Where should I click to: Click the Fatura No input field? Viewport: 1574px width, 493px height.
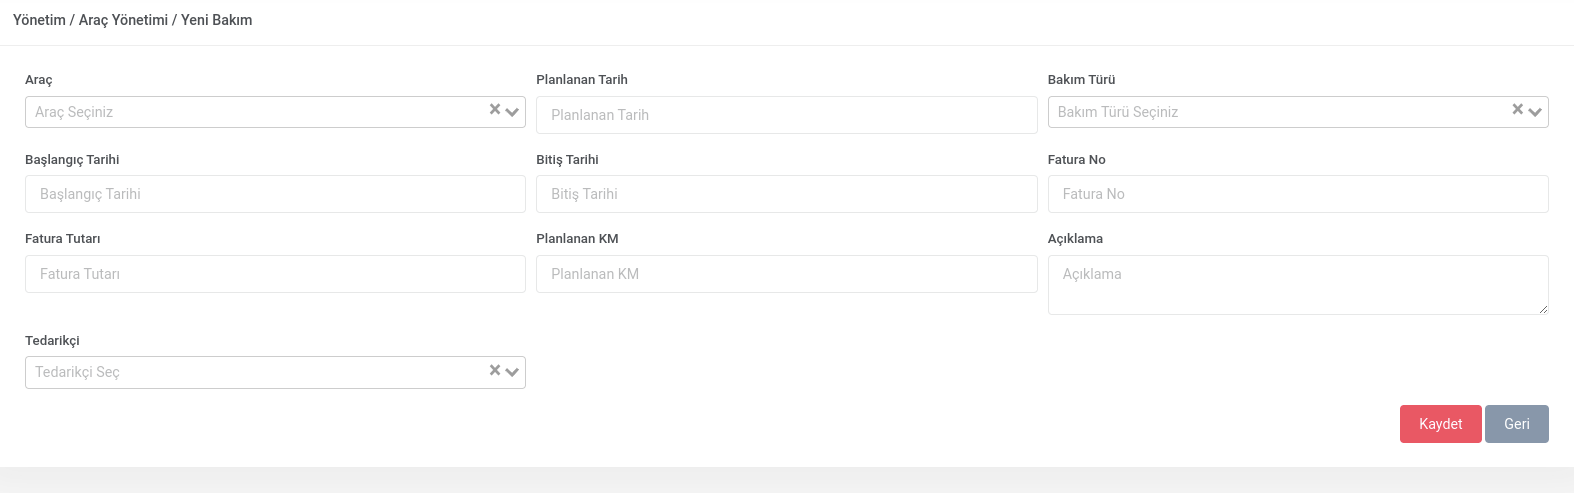[x=1298, y=194]
